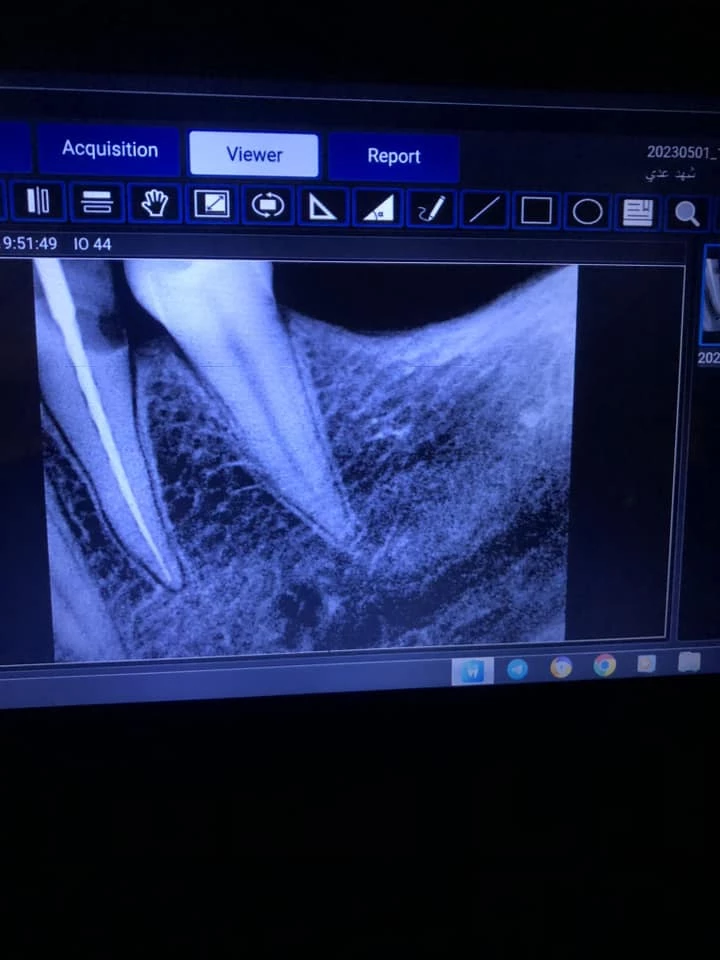
Task: Select the set-square angle tool
Action: (x=323, y=207)
